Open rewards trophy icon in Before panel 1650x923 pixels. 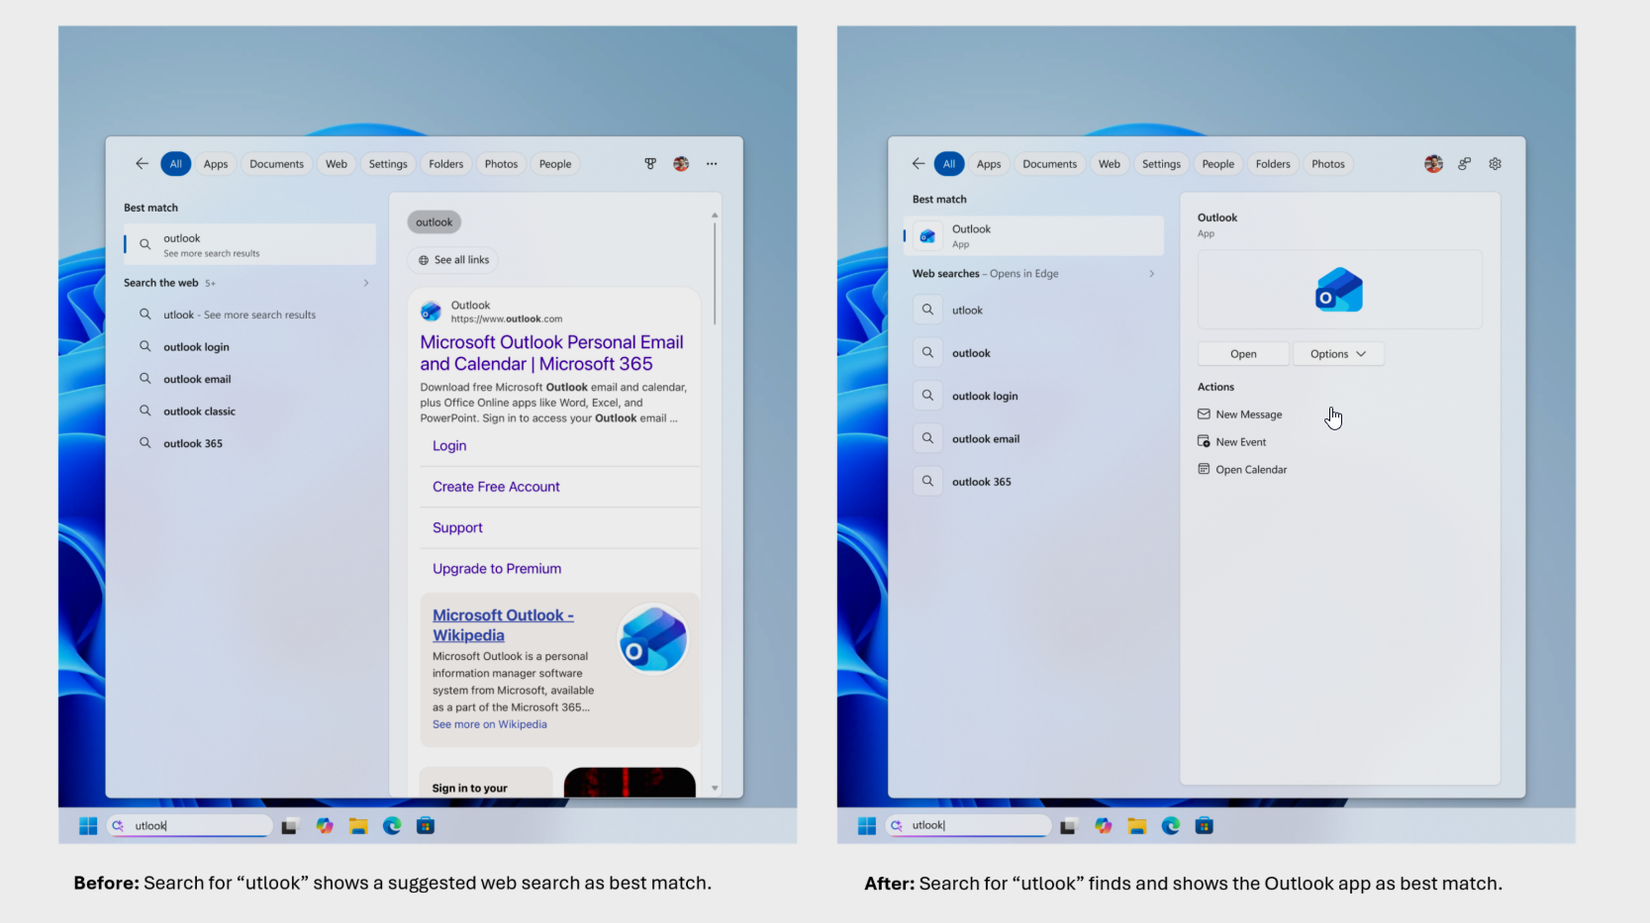650,164
